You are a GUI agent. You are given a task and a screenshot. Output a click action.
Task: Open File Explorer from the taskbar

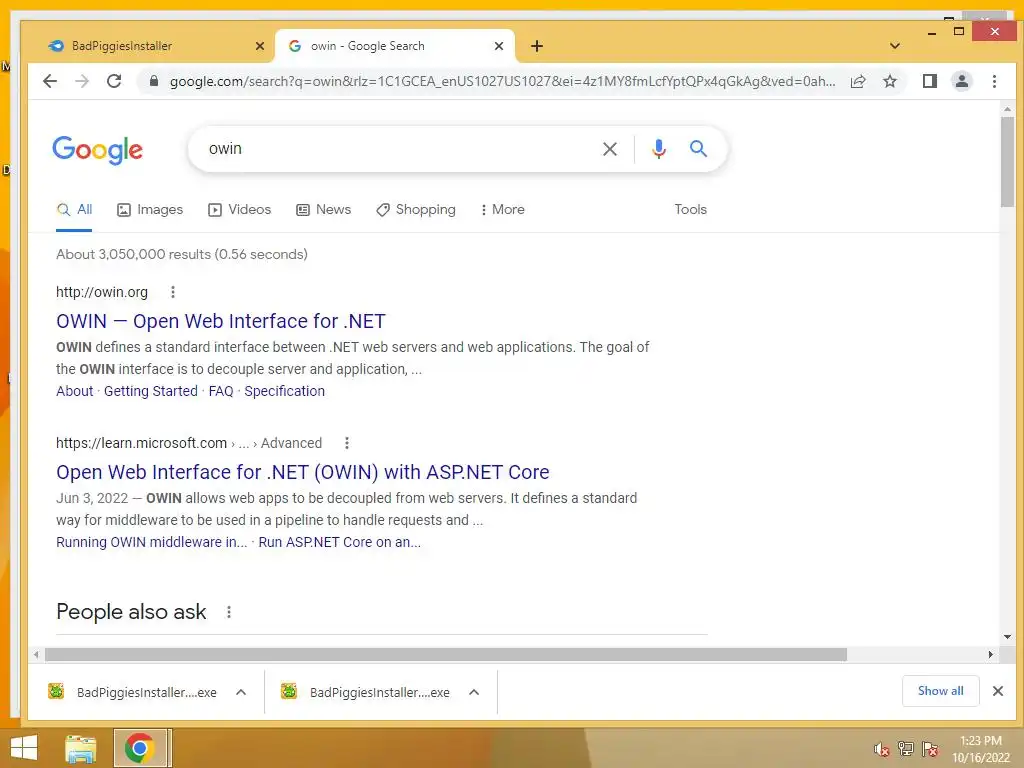80,748
